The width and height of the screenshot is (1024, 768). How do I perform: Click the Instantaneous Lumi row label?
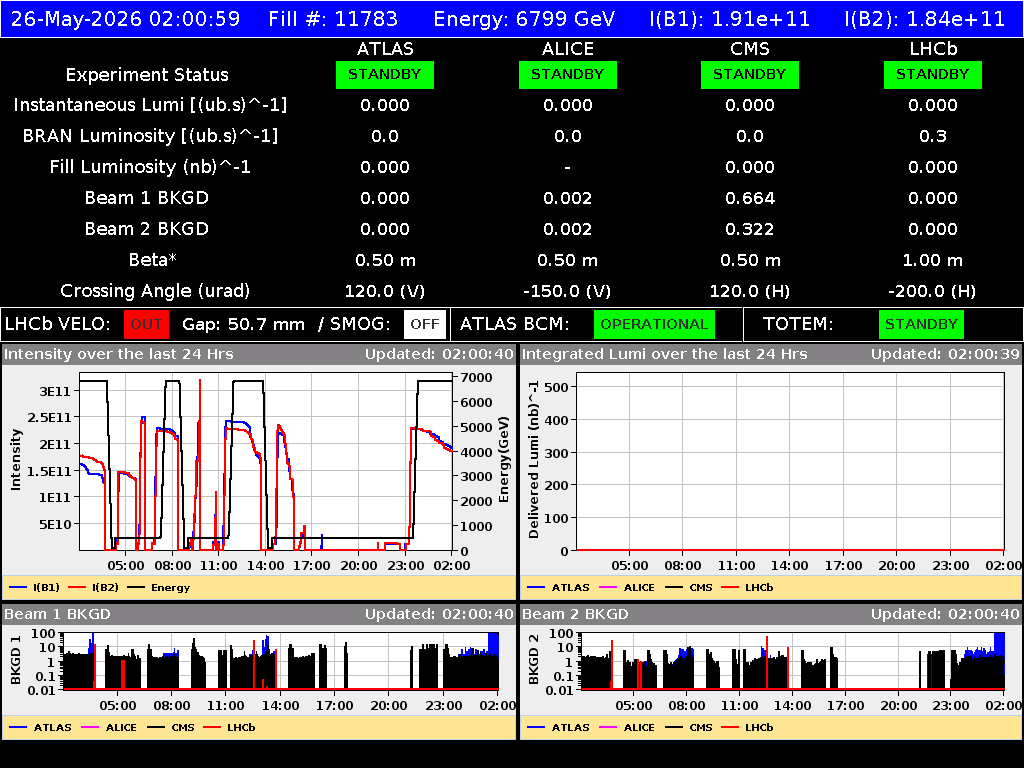(150, 105)
